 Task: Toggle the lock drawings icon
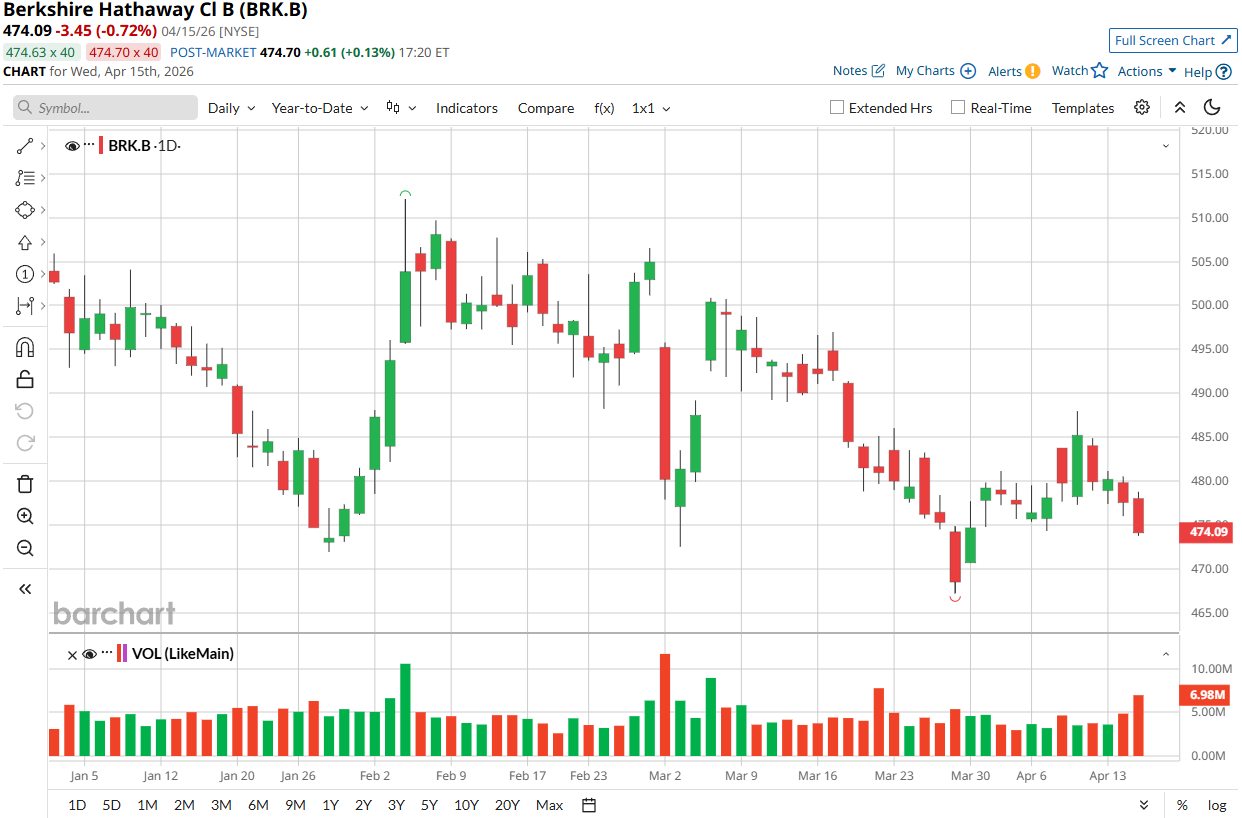click(25, 379)
